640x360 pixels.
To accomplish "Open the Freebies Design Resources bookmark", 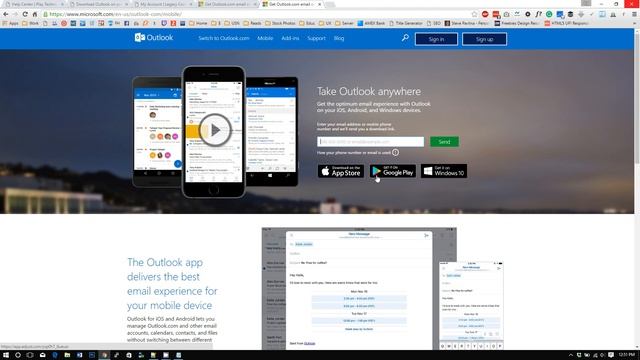I will click(x=517, y=23).
